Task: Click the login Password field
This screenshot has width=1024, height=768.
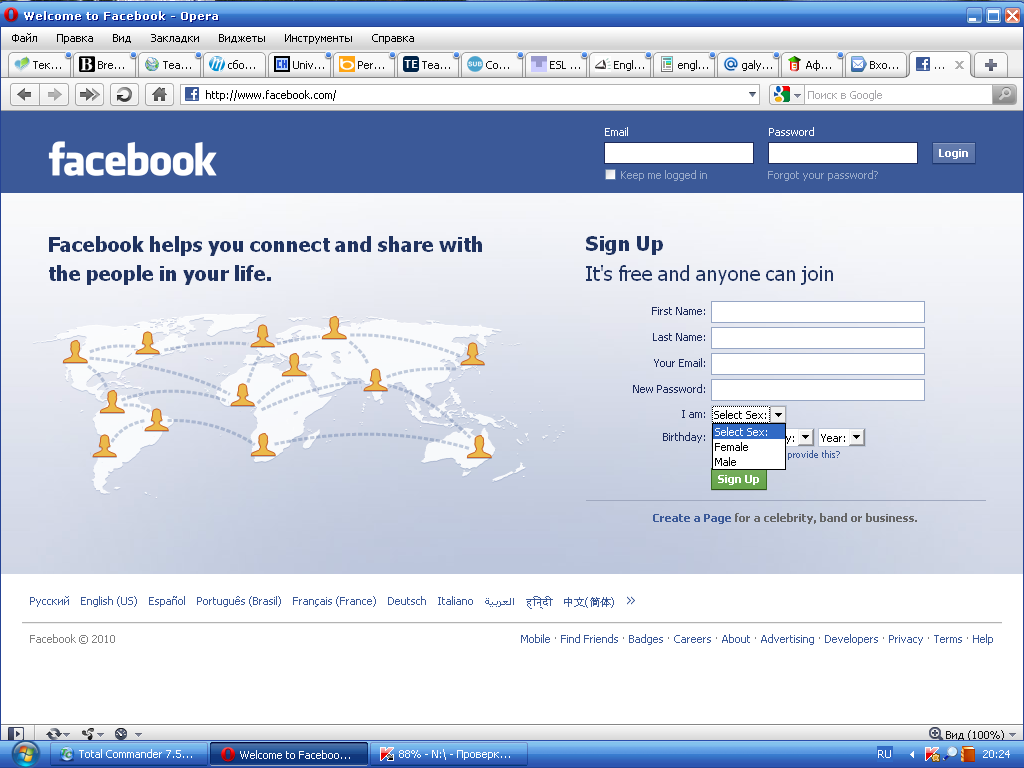Action: (842, 153)
